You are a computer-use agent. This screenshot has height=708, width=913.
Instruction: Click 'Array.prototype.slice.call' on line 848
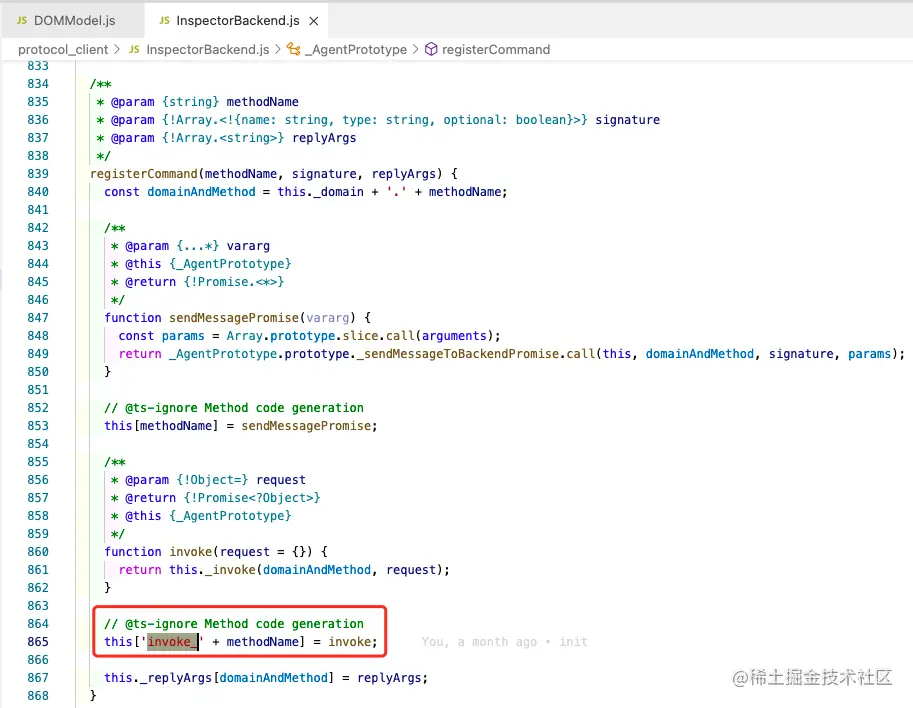(320, 336)
